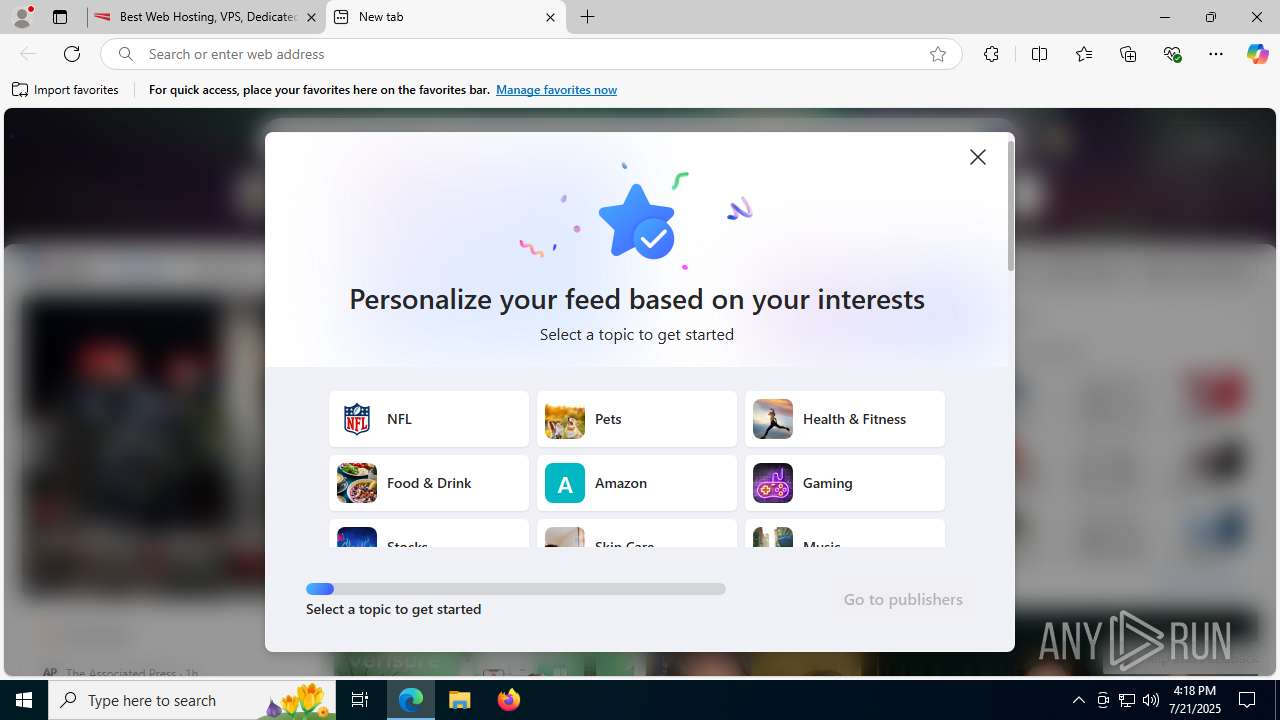The height and width of the screenshot is (720, 1280).
Task: Select the New tab tab
Action: [x=446, y=17]
